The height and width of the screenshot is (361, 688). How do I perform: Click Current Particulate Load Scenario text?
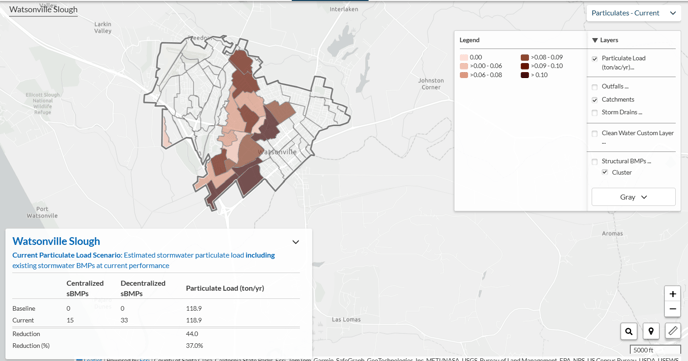point(67,255)
